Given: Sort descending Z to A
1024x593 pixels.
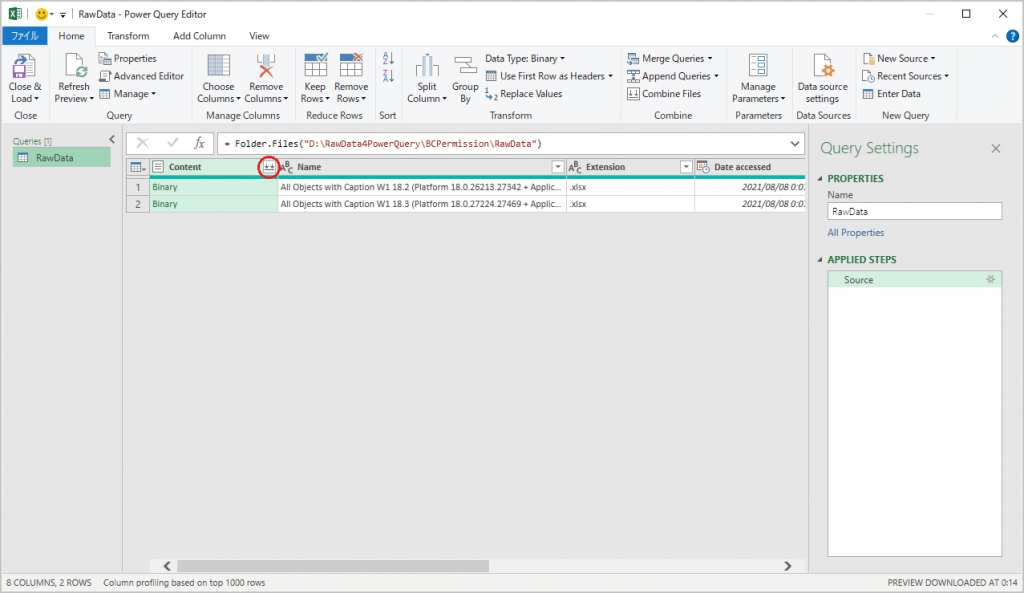Looking at the screenshot, I should 388,76.
